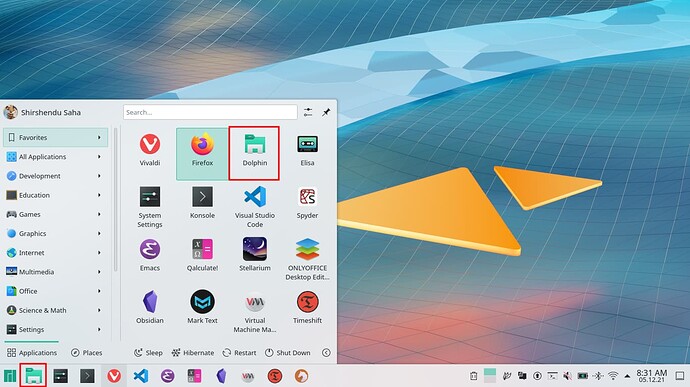Click the Emacs icon on the taskbar
This screenshot has height=387, width=690.
click(x=168, y=376)
